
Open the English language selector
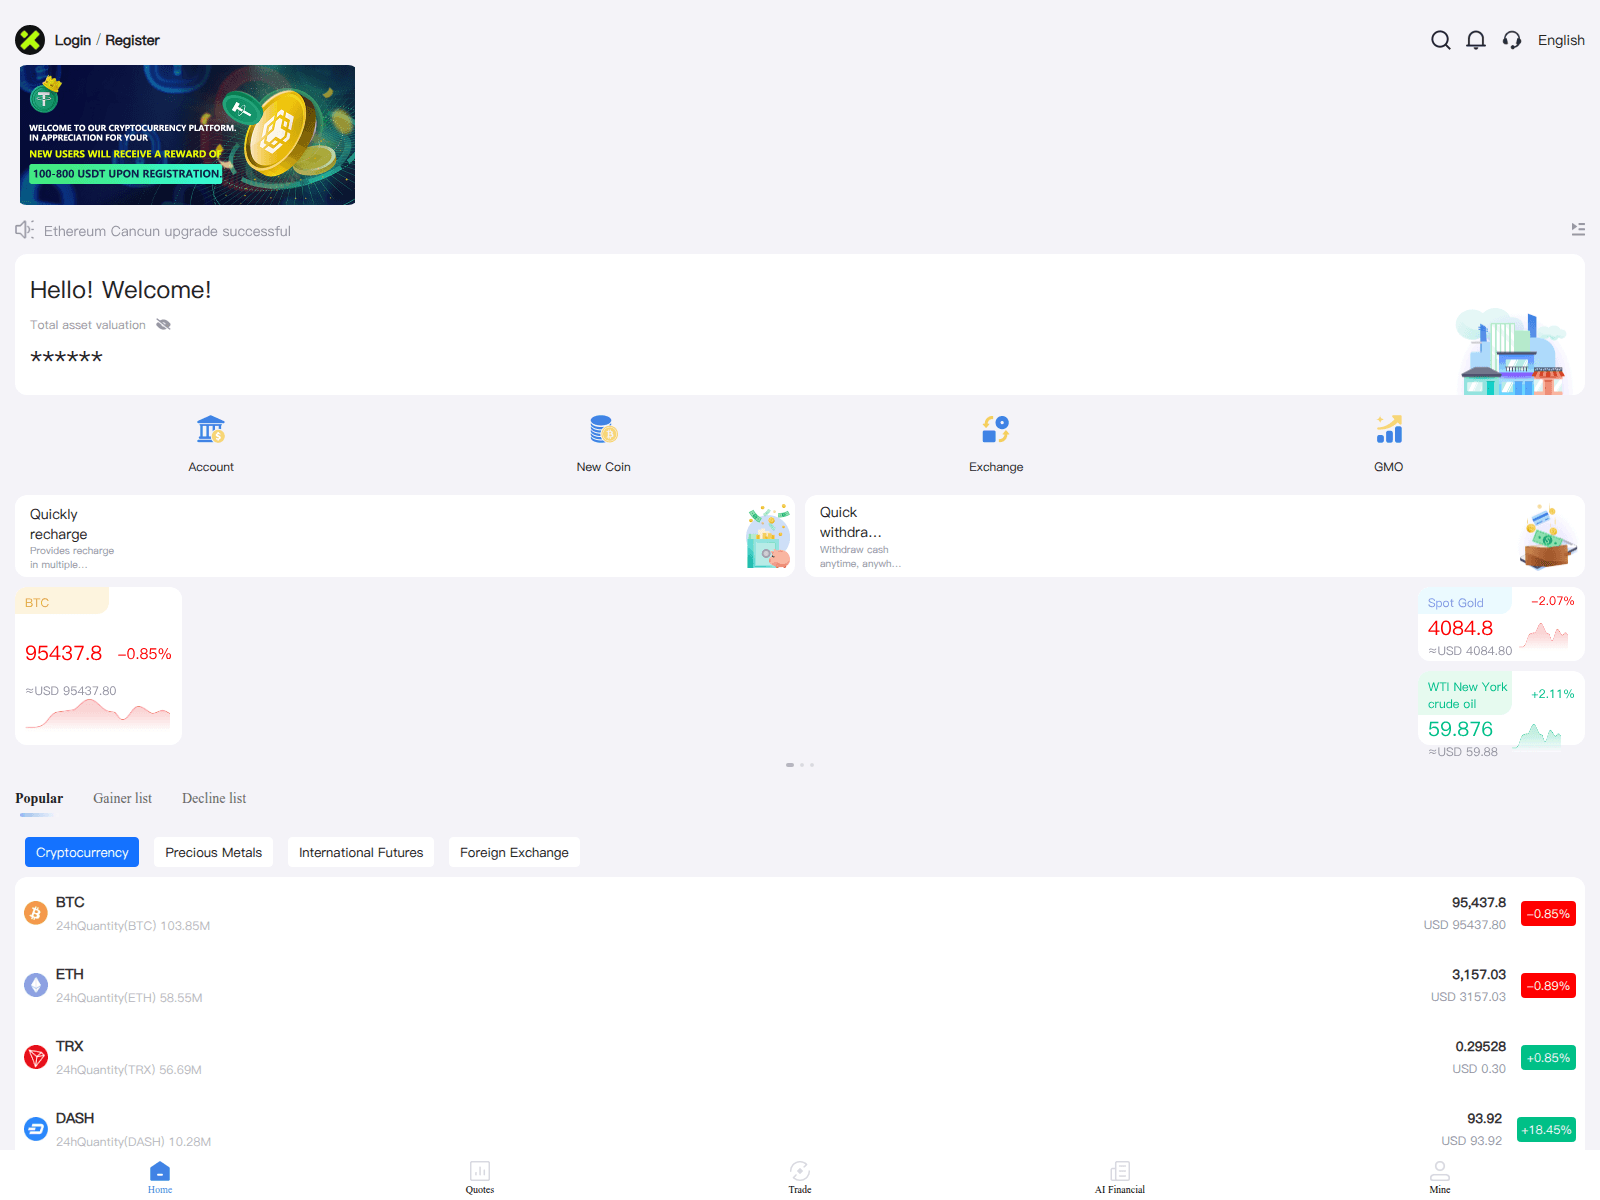point(1561,40)
